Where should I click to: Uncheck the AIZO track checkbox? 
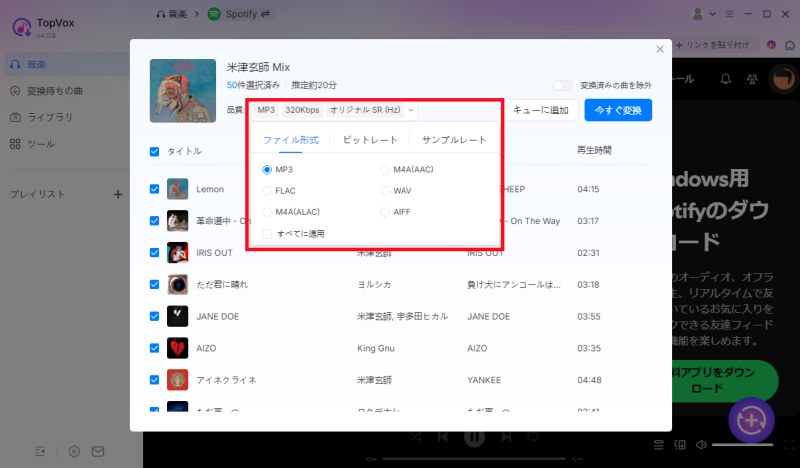point(155,348)
